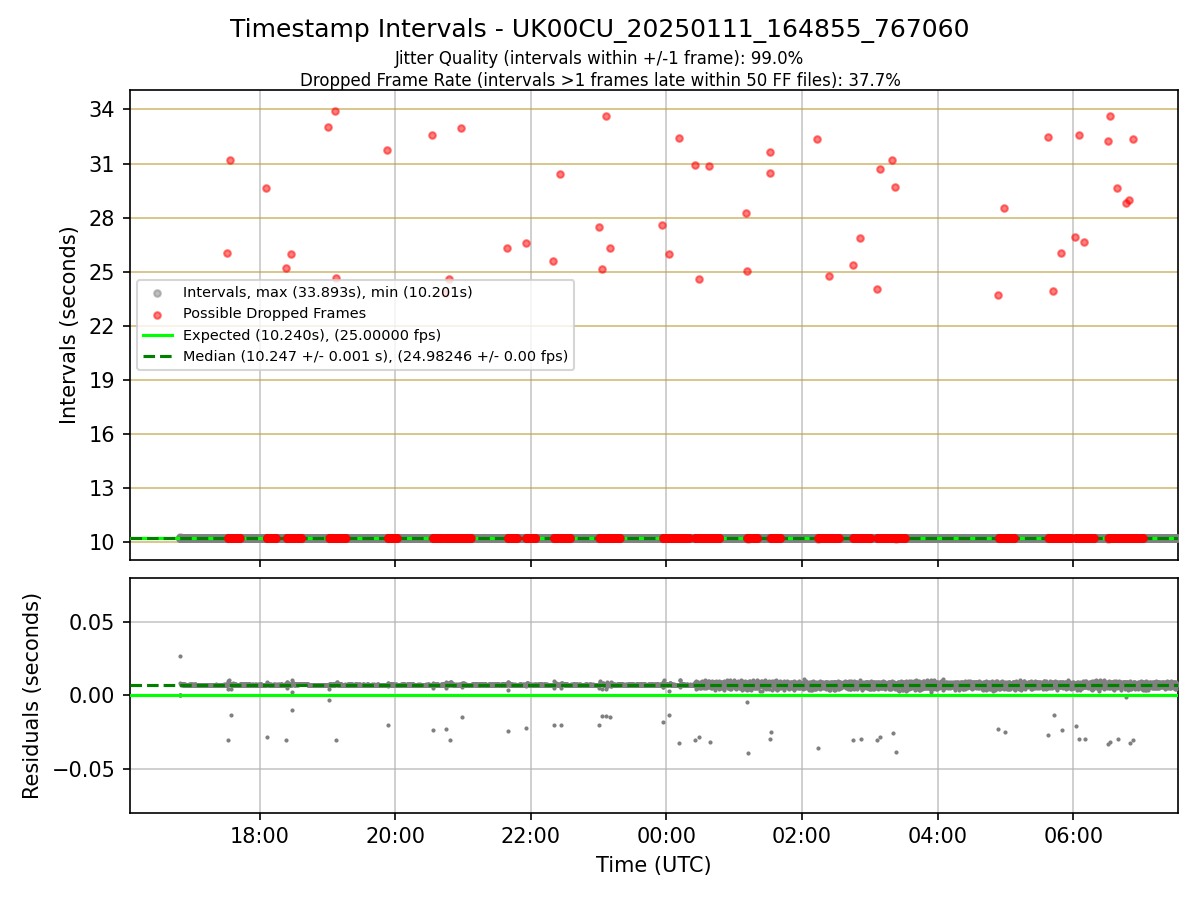The height and width of the screenshot is (900, 1200).
Task: Click the x-axis tick label "18:00"
Action: pos(260,835)
